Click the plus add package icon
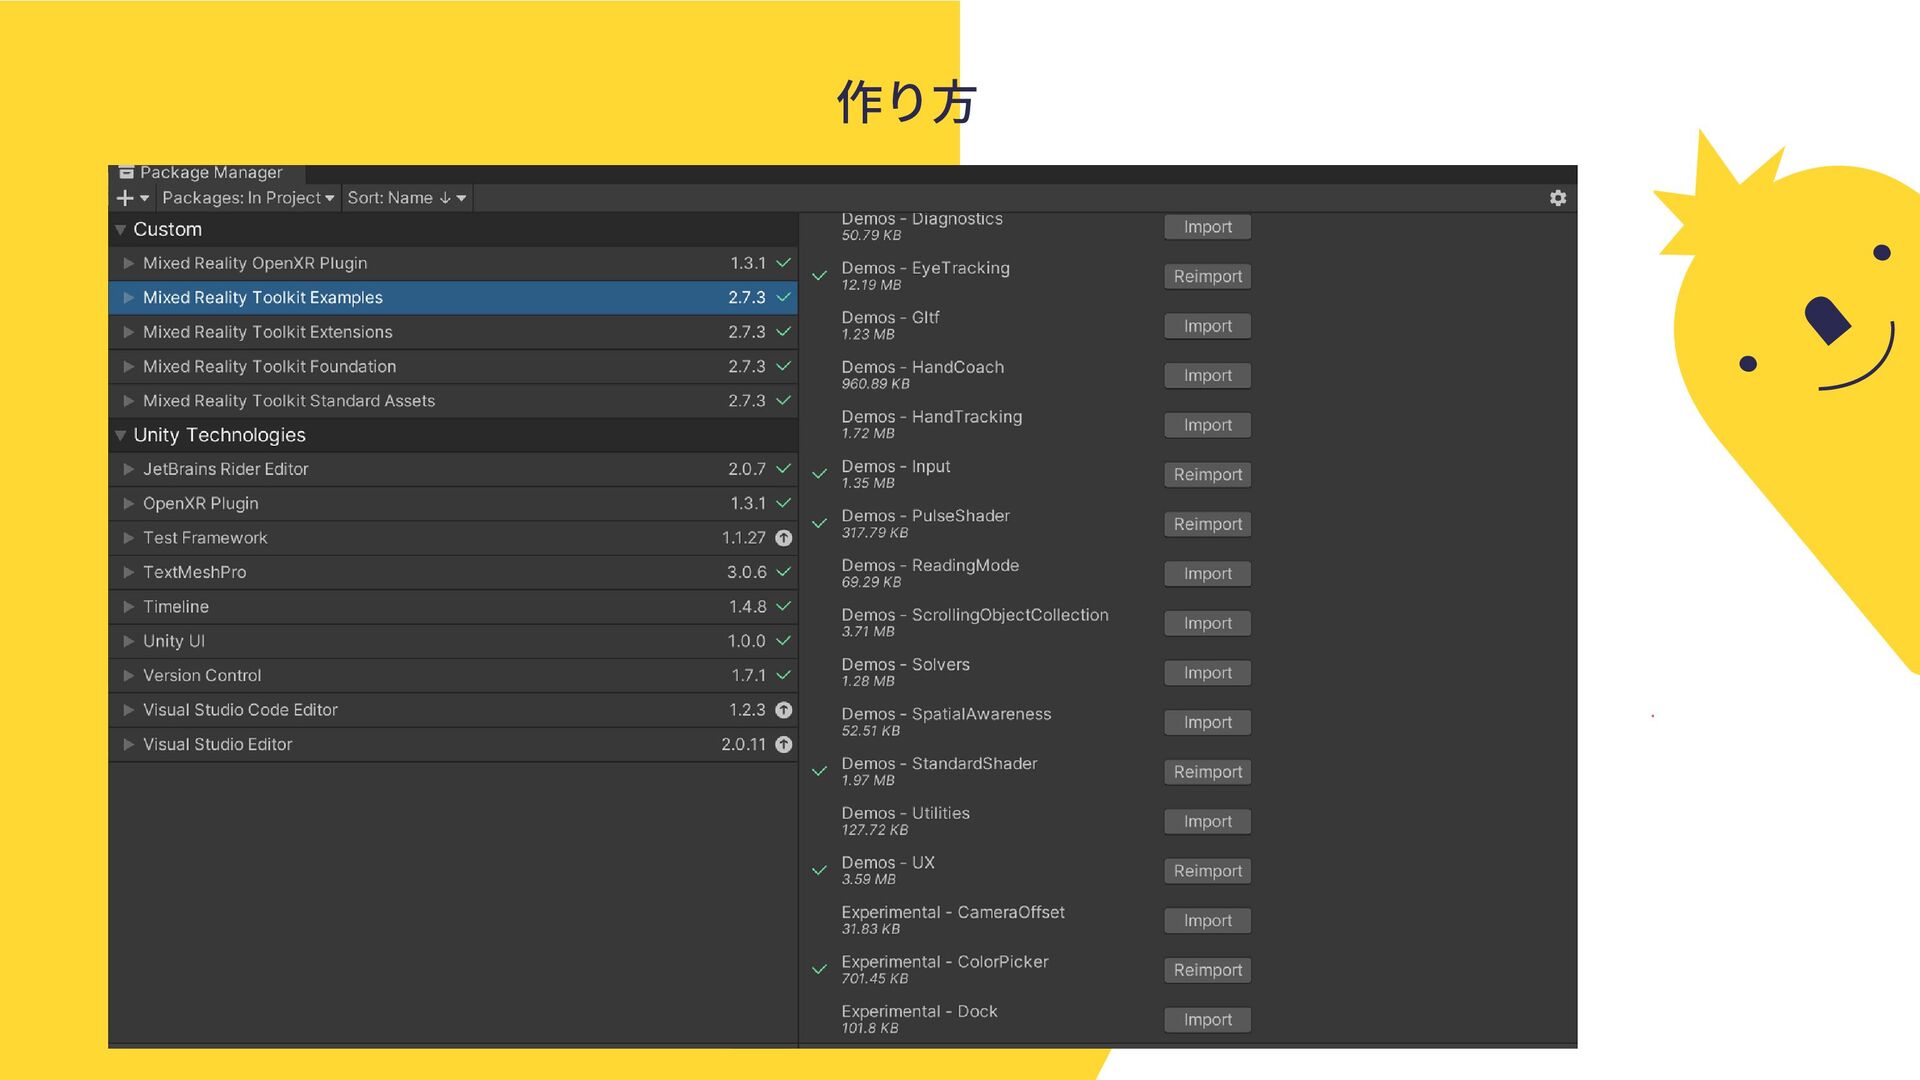Viewport: 1920px width, 1080px height. (126, 198)
